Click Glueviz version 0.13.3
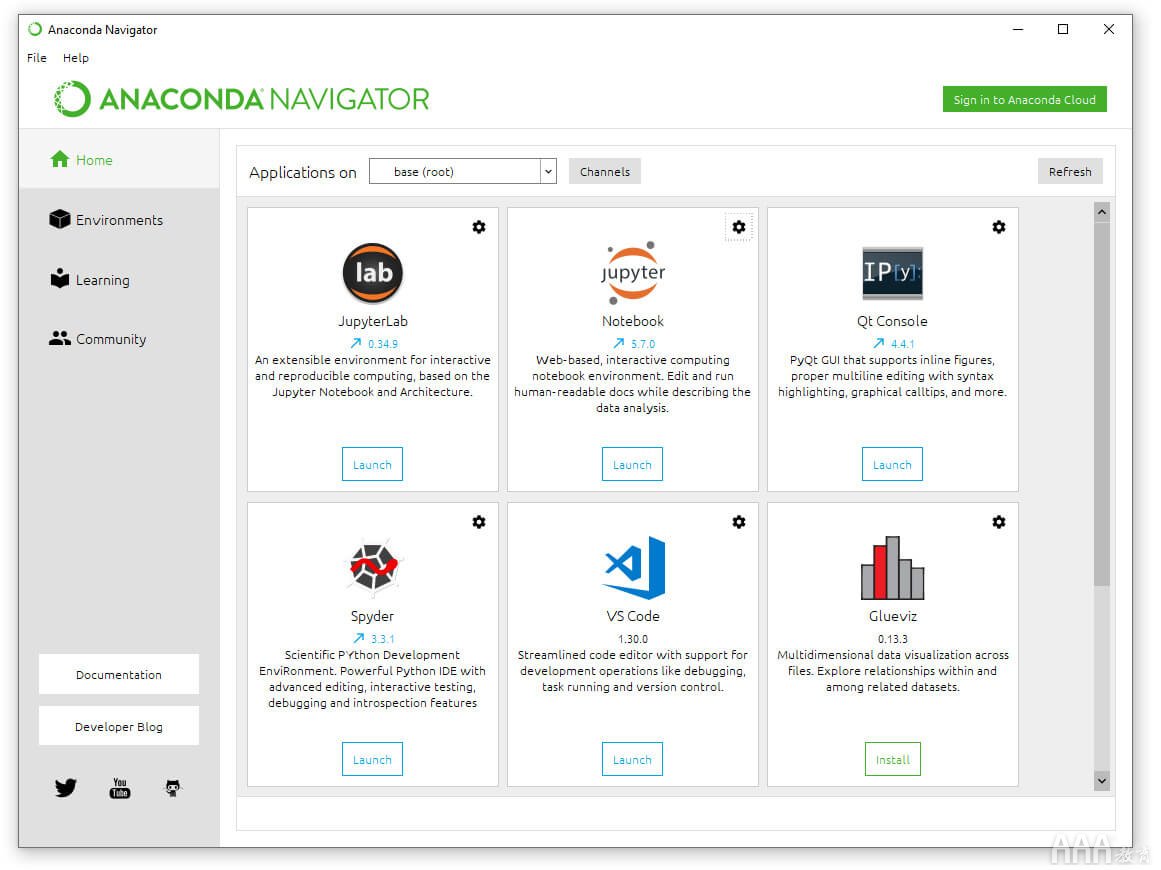Image resolution: width=1161 pixels, height=870 pixels. click(x=893, y=638)
